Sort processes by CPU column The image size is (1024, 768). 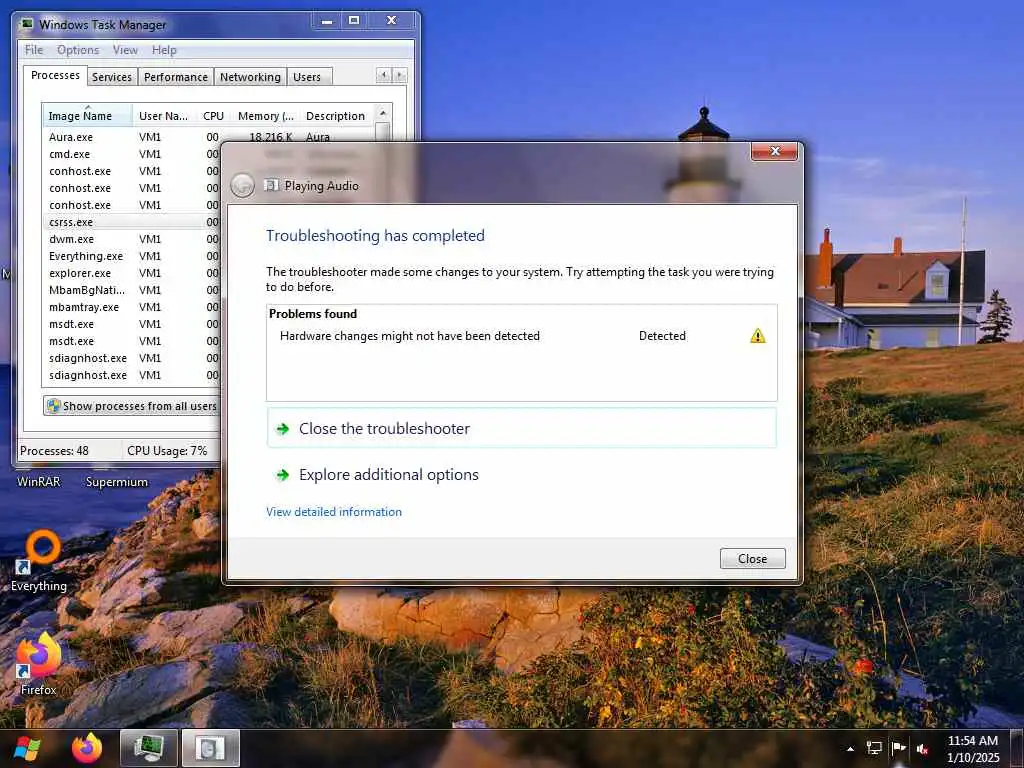[x=214, y=116]
